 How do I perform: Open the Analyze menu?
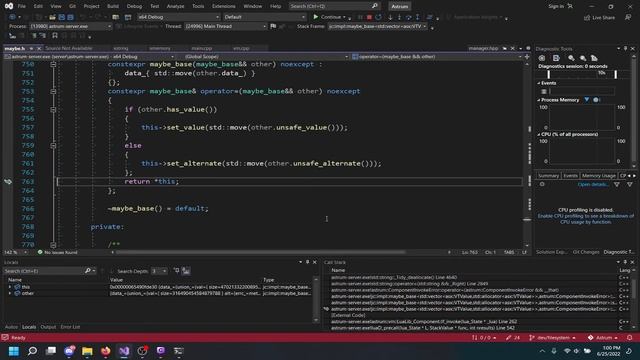point(176,6)
